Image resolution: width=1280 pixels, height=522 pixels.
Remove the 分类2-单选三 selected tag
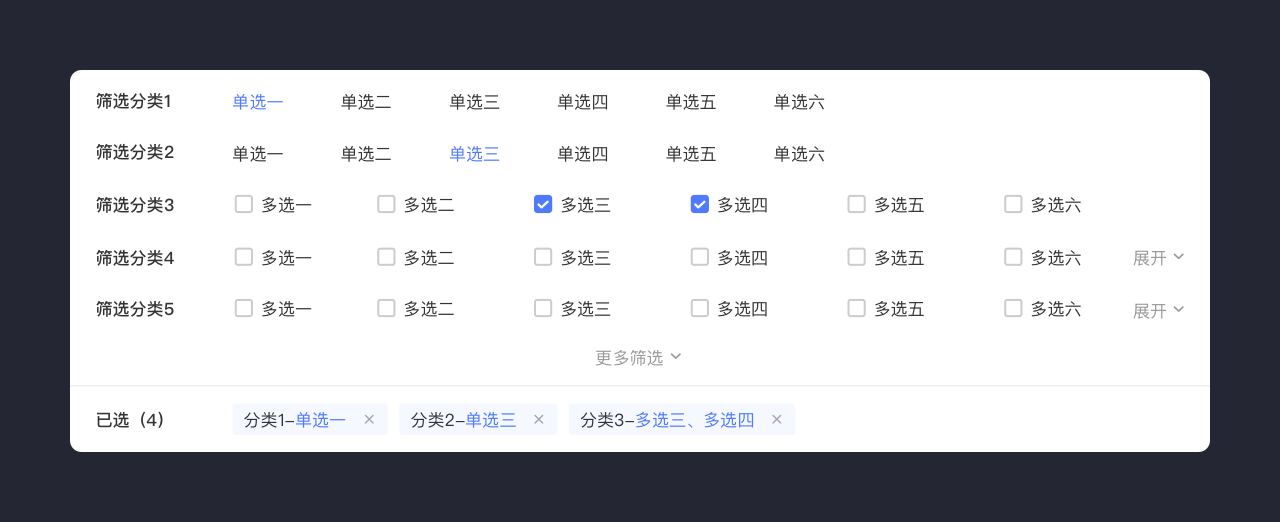(539, 420)
